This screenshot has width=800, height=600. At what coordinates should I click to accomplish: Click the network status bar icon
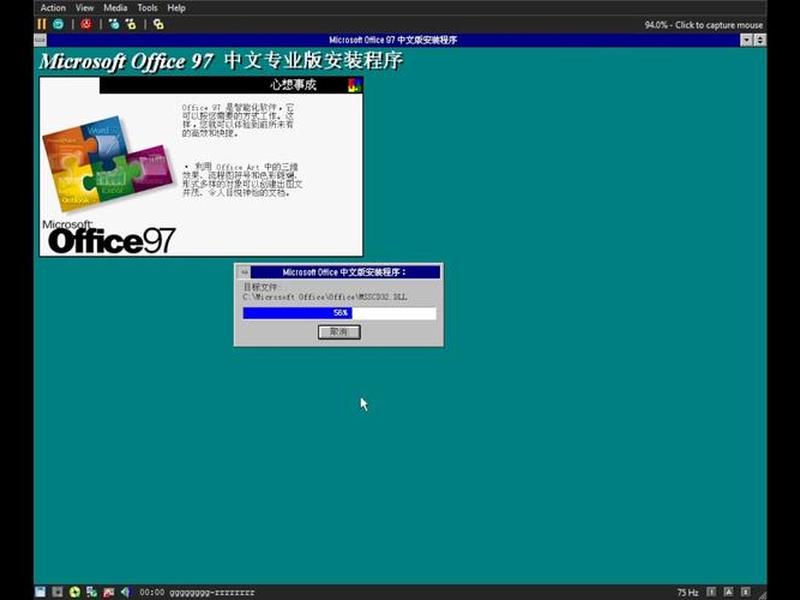pos(108,592)
